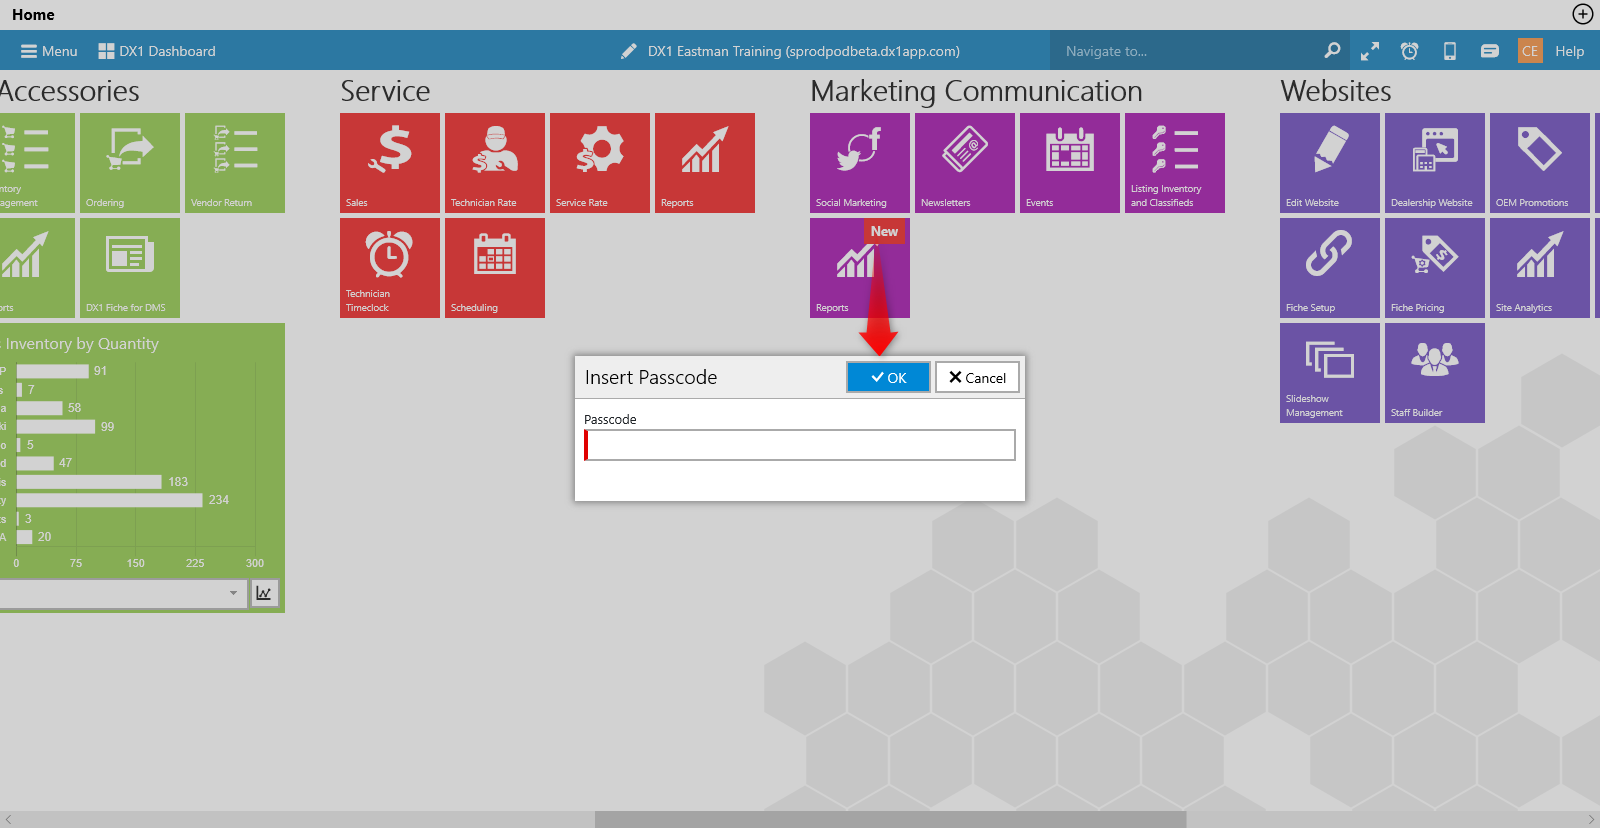Click the search magnifier icon
1600x828 pixels.
click(1332, 51)
